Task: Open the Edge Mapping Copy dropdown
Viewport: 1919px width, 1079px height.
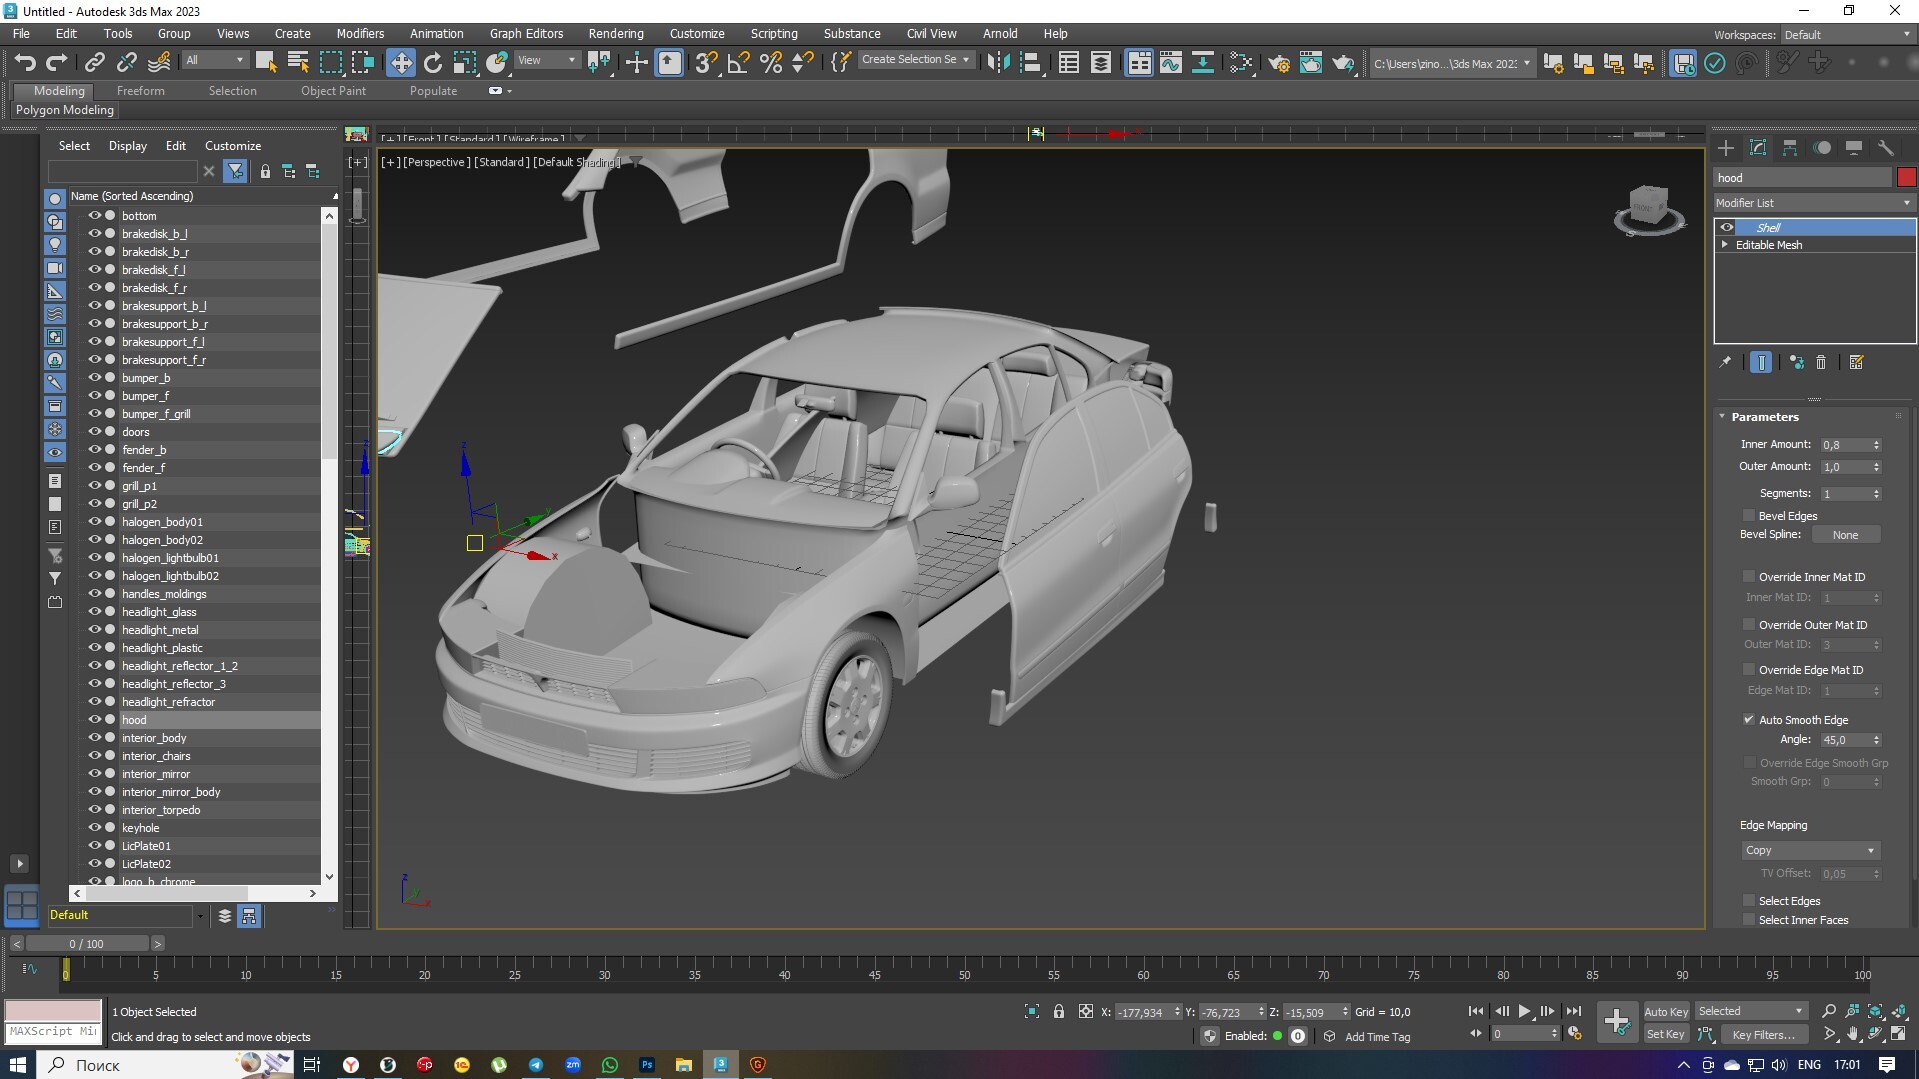Action: click(x=1810, y=851)
